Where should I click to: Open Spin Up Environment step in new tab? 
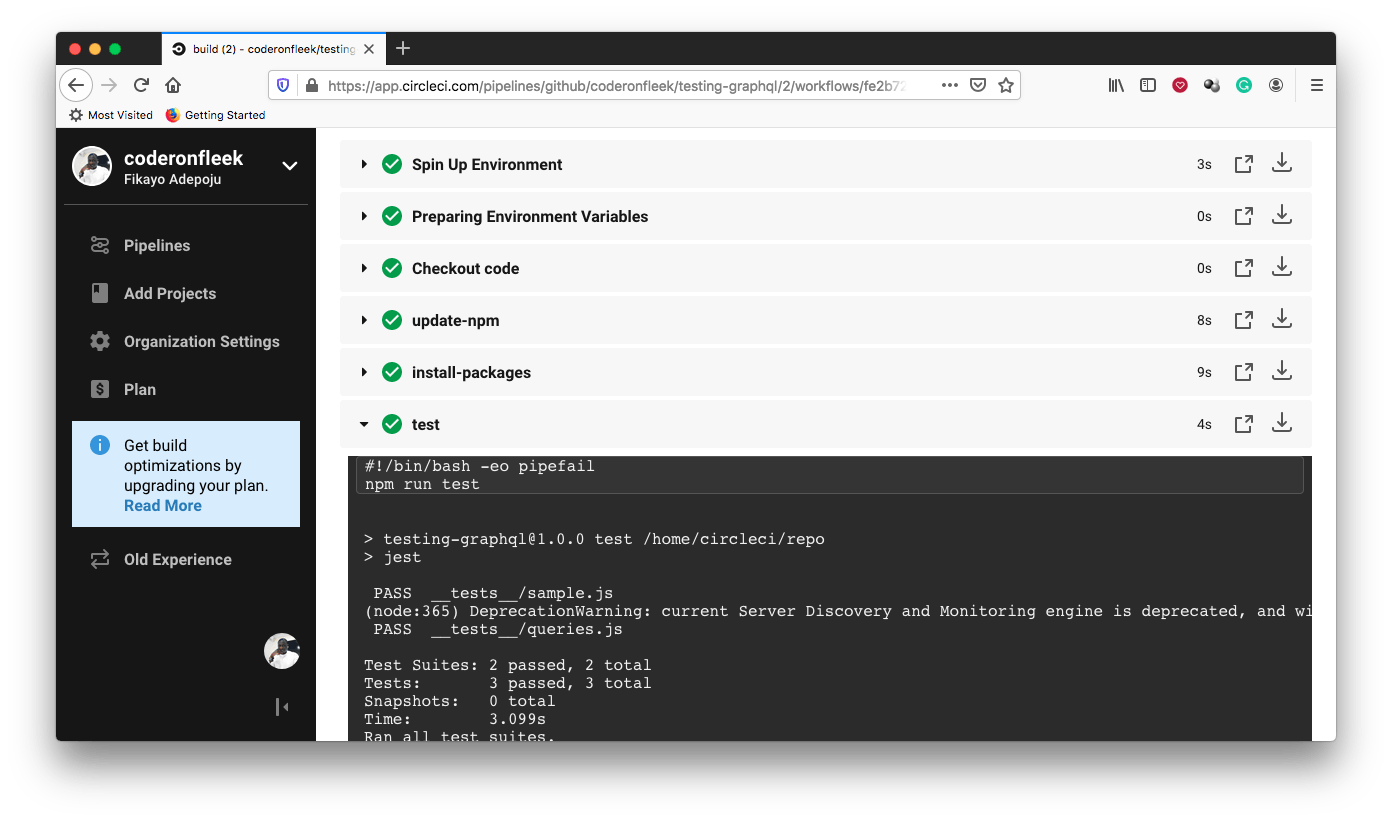[x=1243, y=163]
